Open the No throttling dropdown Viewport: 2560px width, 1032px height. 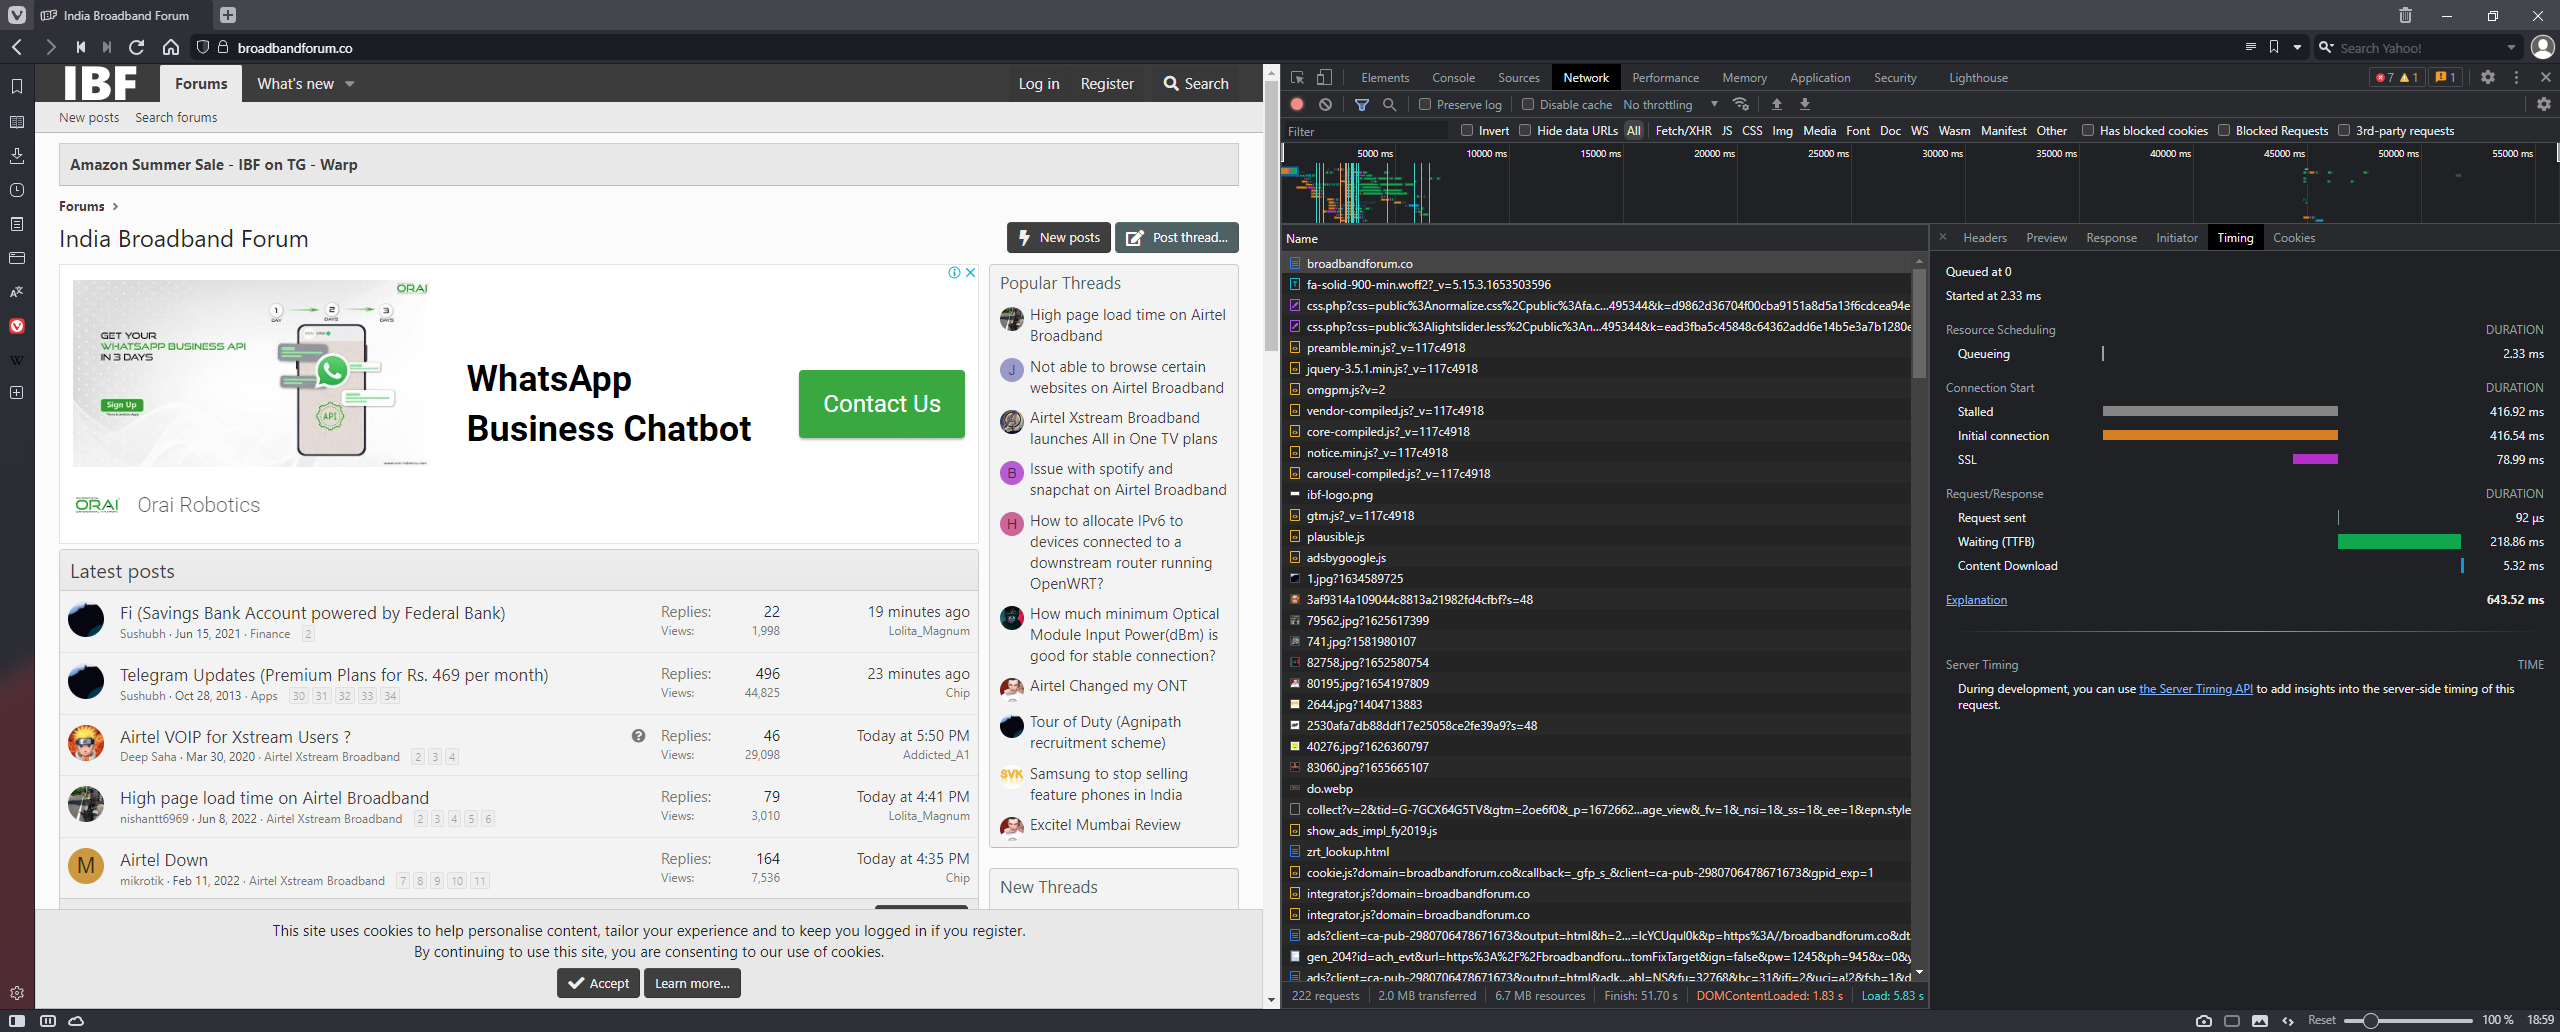(1670, 105)
